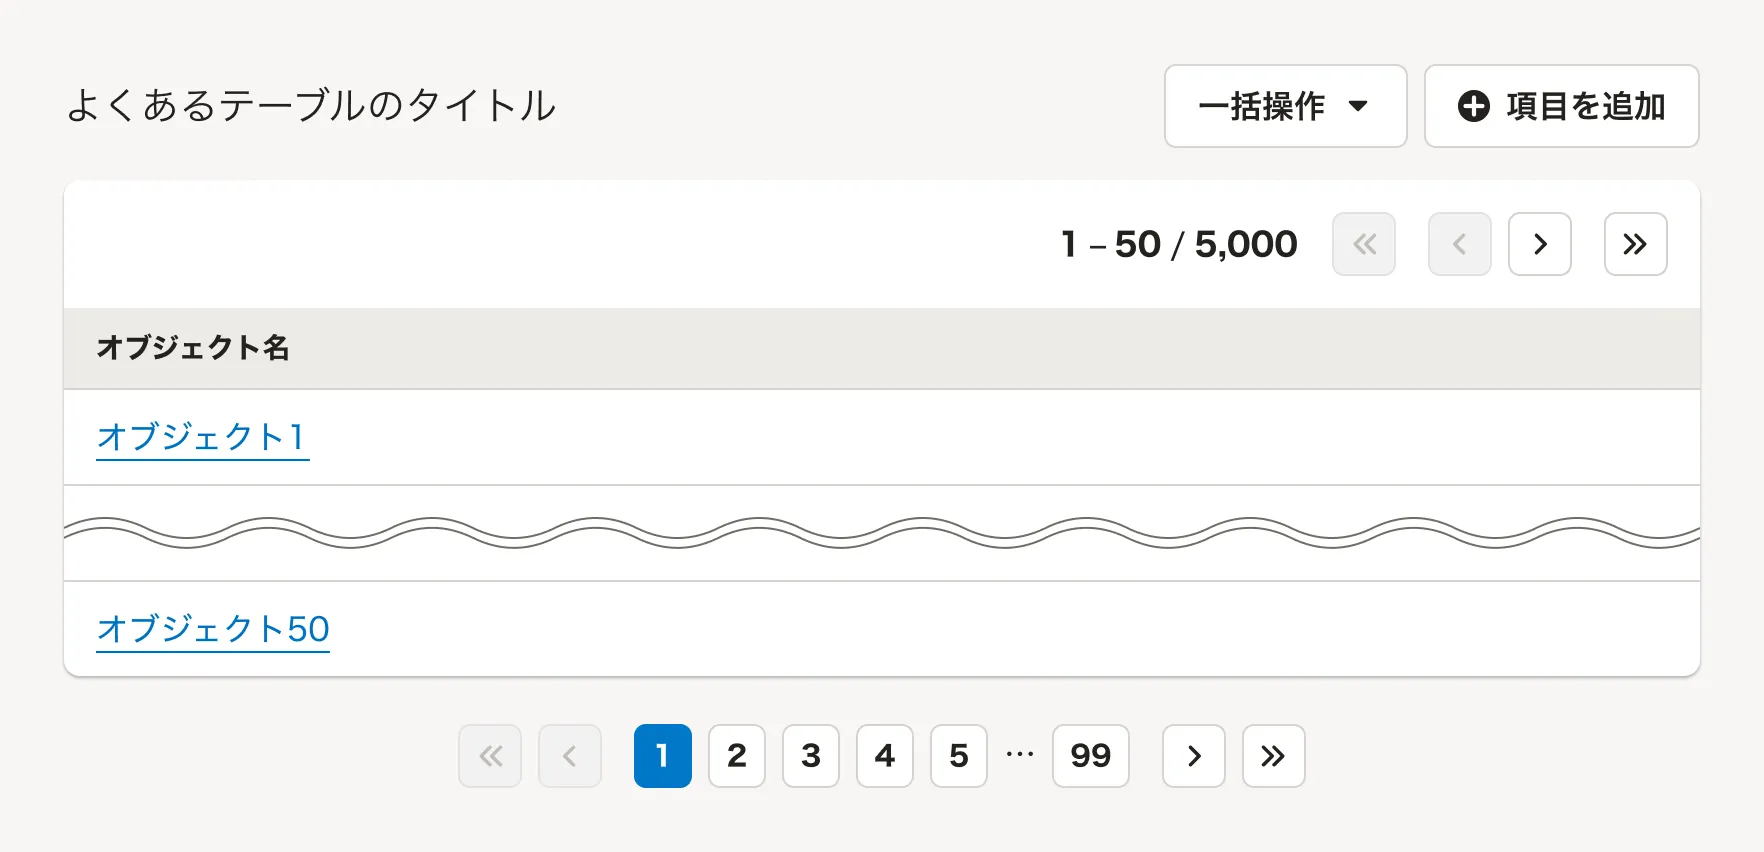Open the オブジェクト50 link

click(x=213, y=629)
